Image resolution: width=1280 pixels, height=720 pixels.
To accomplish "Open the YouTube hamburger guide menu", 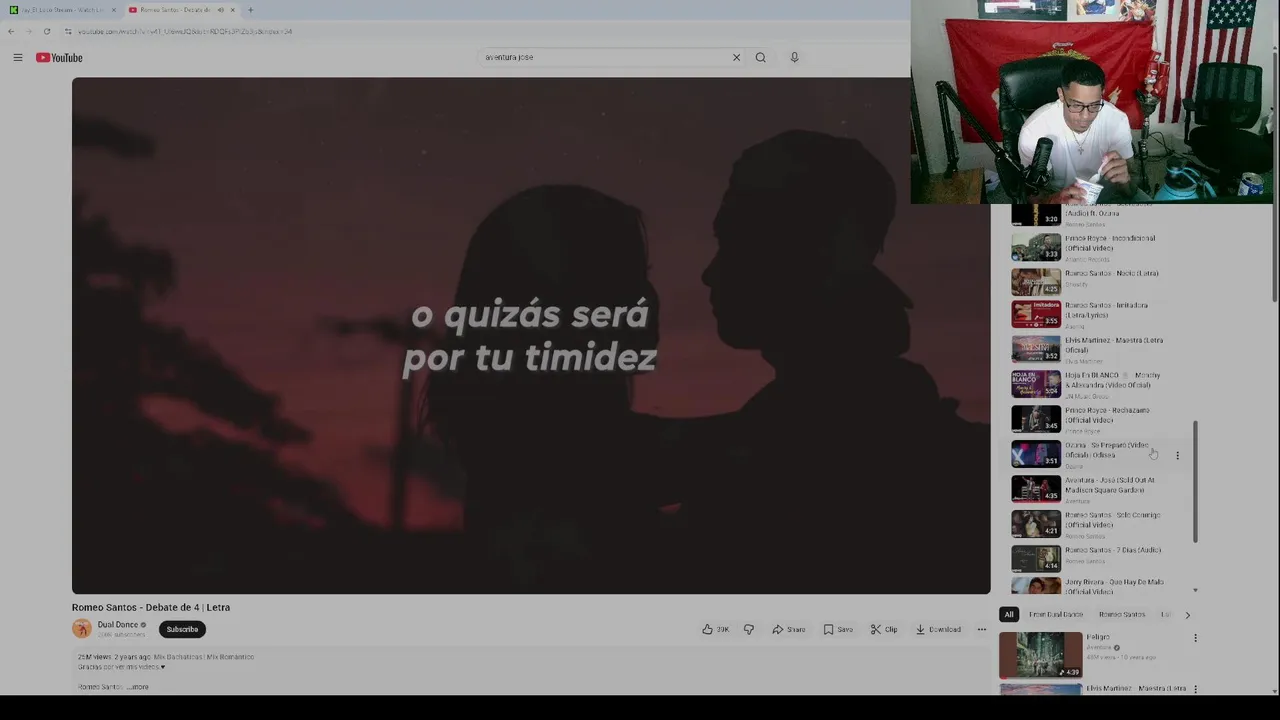I will [17, 58].
